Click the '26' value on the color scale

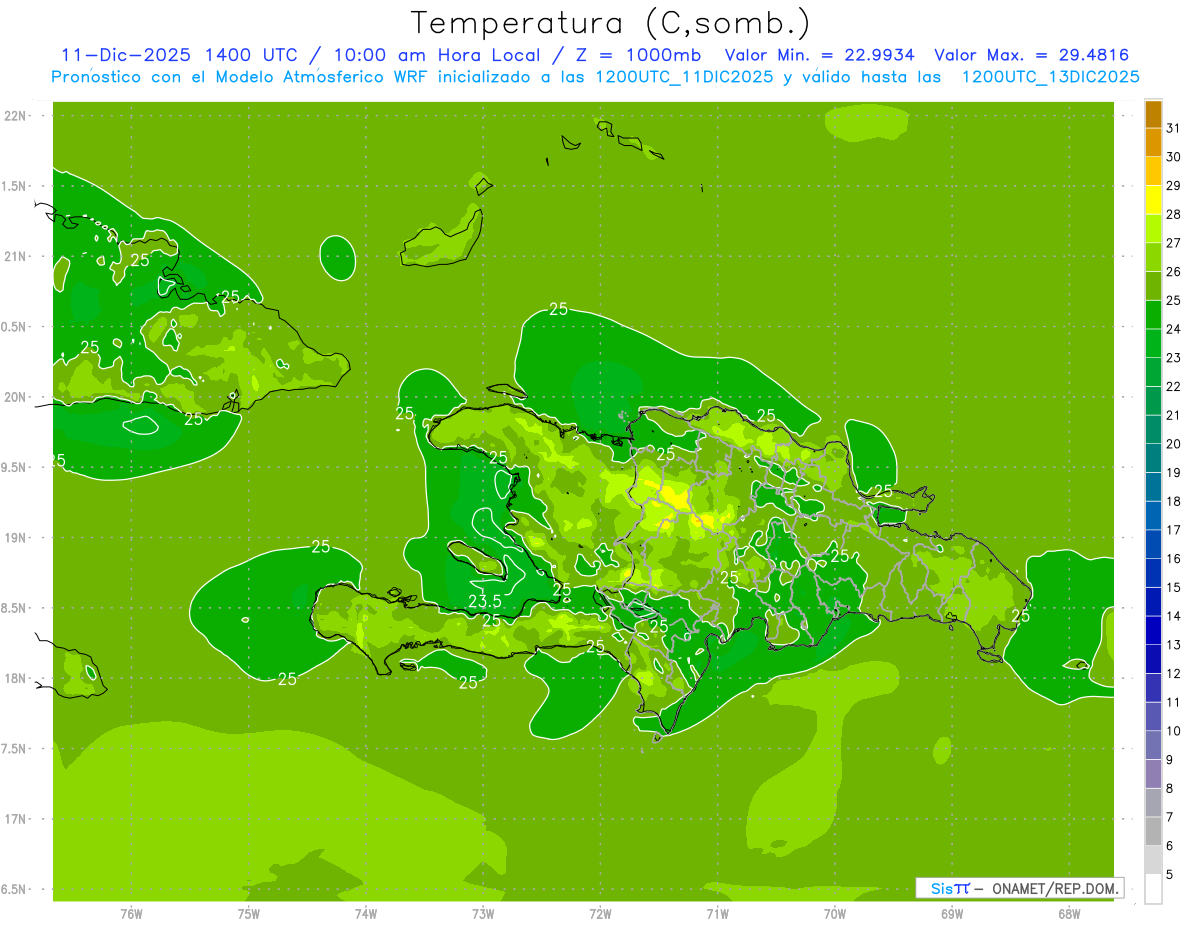click(1173, 271)
